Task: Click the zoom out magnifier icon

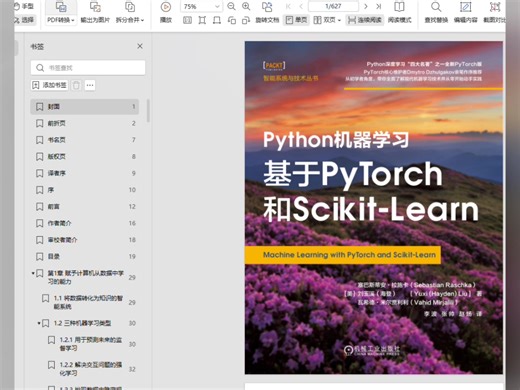Action: (x=231, y=6)
